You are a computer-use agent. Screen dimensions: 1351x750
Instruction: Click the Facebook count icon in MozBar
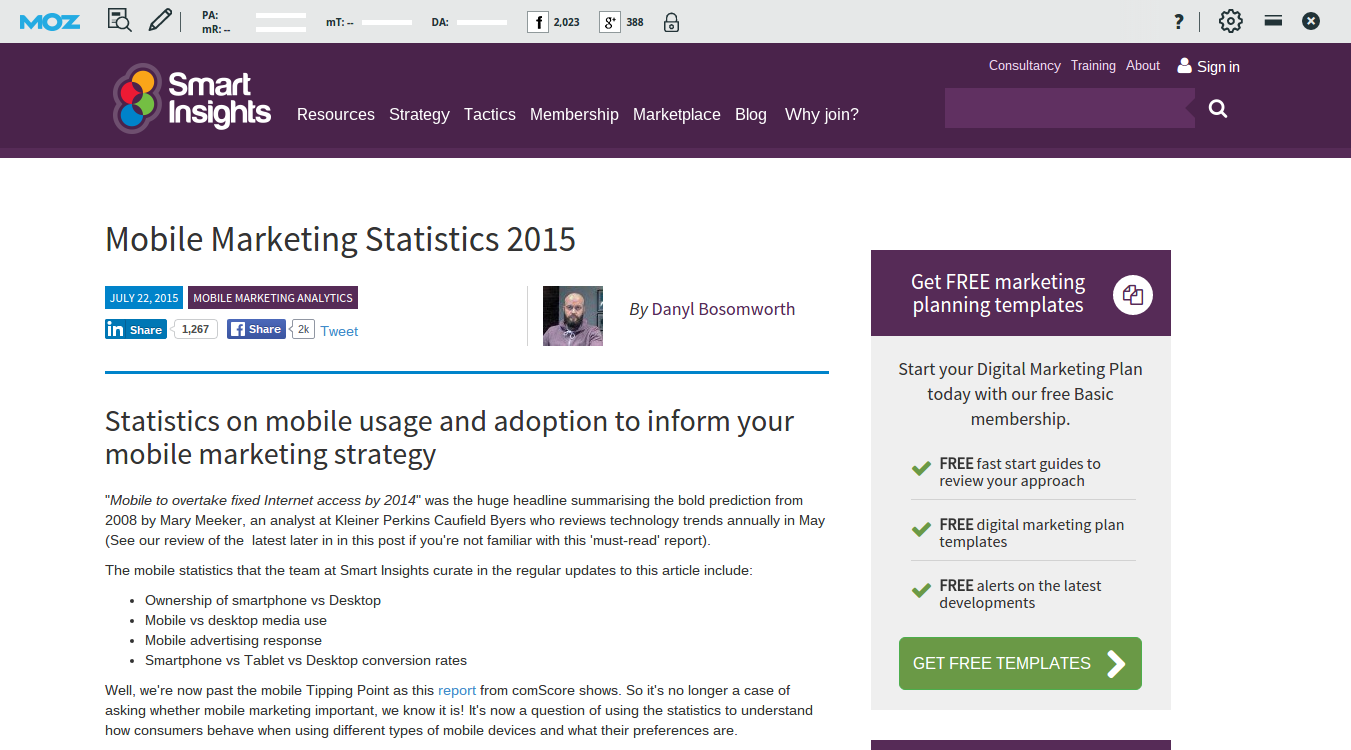[x=538, y=22]
